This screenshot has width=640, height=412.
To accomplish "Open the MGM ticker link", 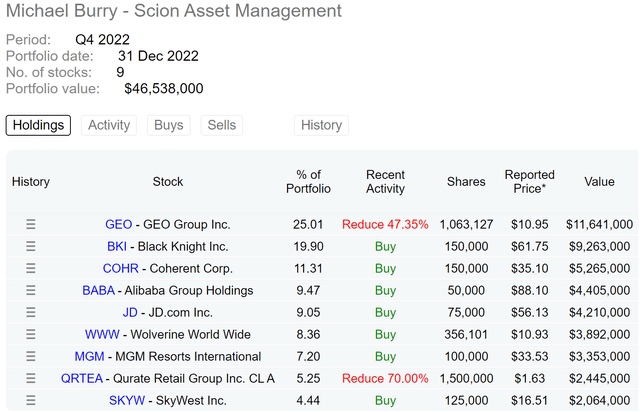I will pyautogui.click(x=89, y=356).
